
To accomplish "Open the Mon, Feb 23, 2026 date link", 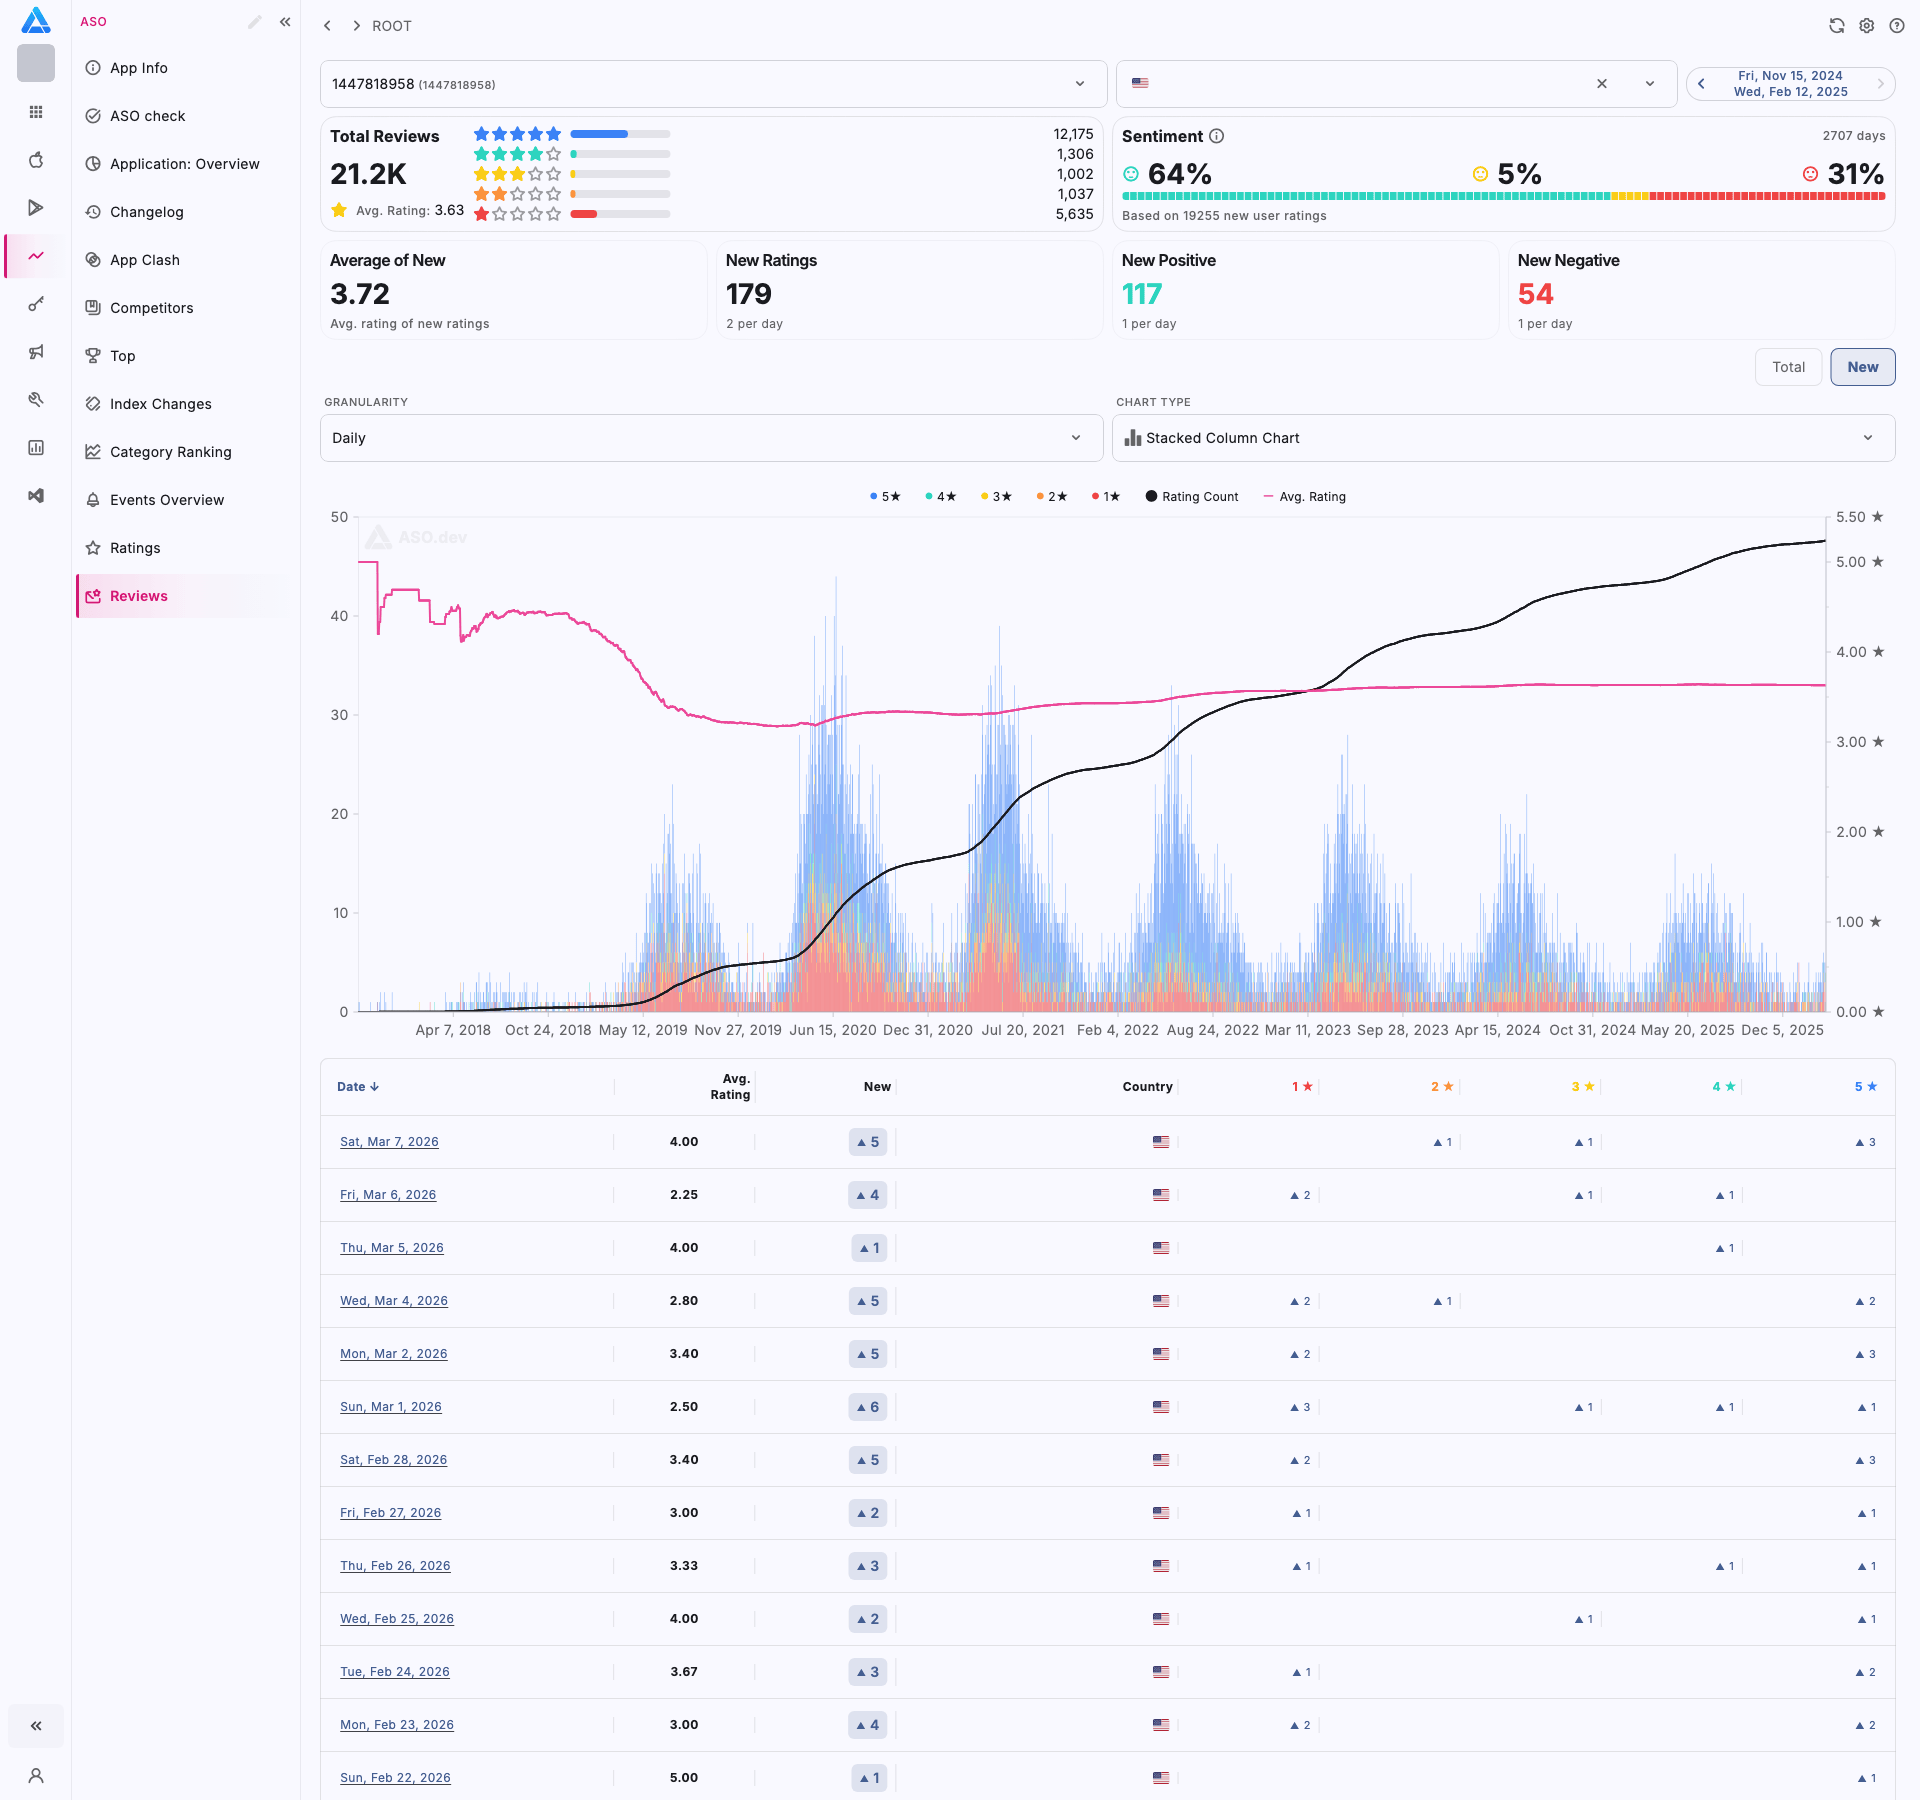I will (397, 1725).
